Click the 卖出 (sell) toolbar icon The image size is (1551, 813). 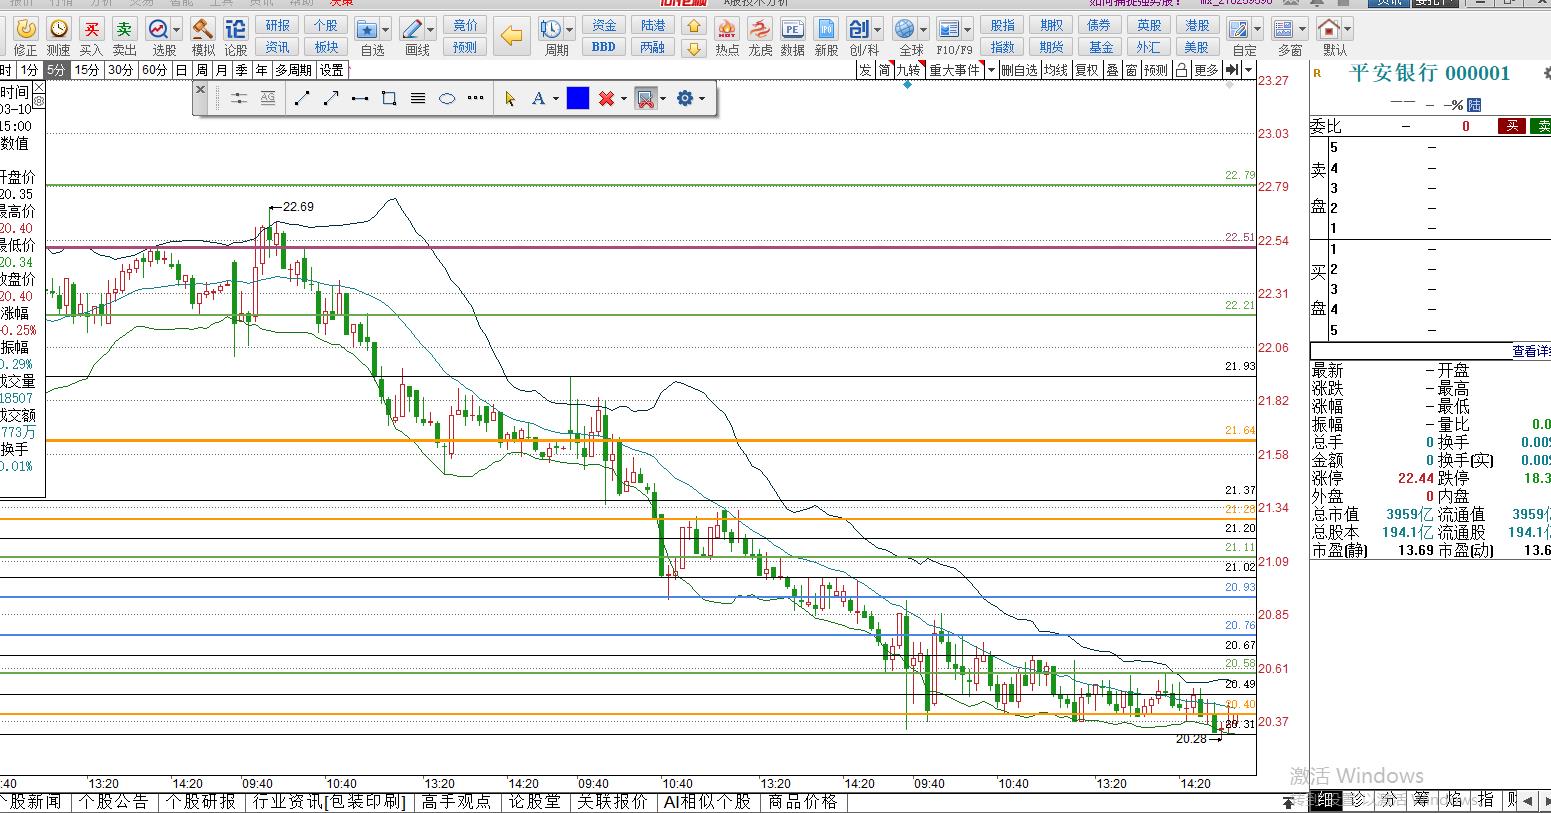click(124, 30)
